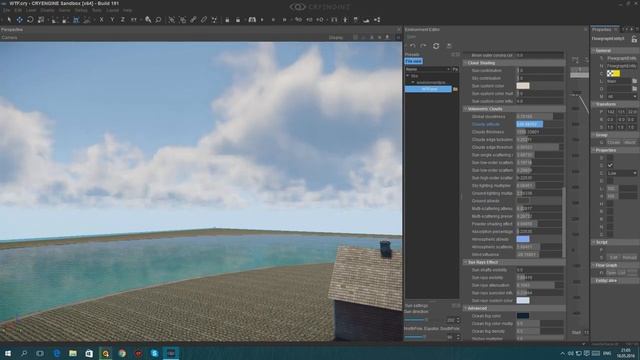Collapse the Script section in Properties
This screenshot has width=640, height=360.
[x=593, y=242]
